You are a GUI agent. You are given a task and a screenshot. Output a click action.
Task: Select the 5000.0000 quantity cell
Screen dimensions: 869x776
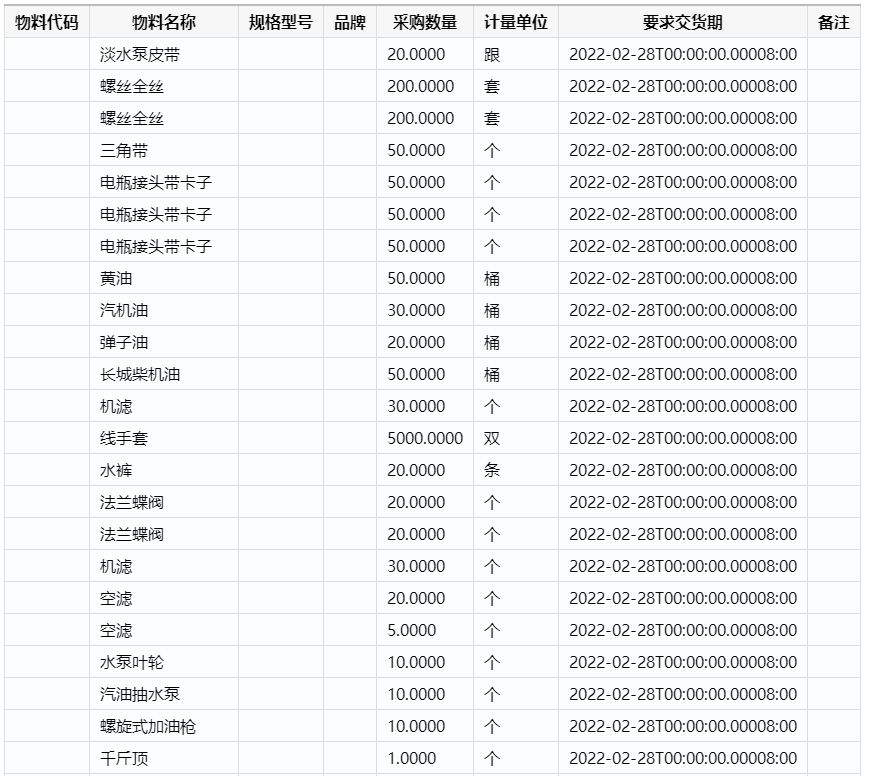click(425, 438)
